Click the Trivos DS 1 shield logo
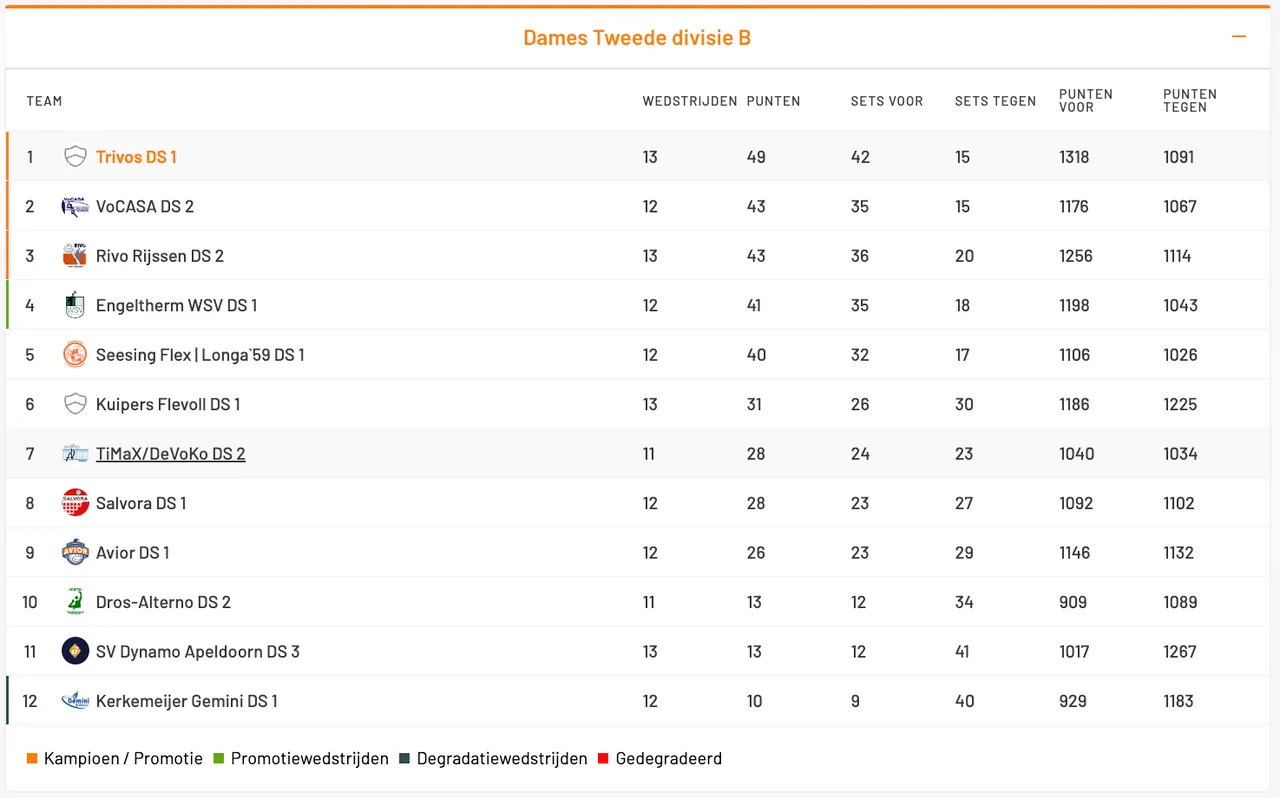Viewport: 1280px width, 798px height. pos(75,157)
